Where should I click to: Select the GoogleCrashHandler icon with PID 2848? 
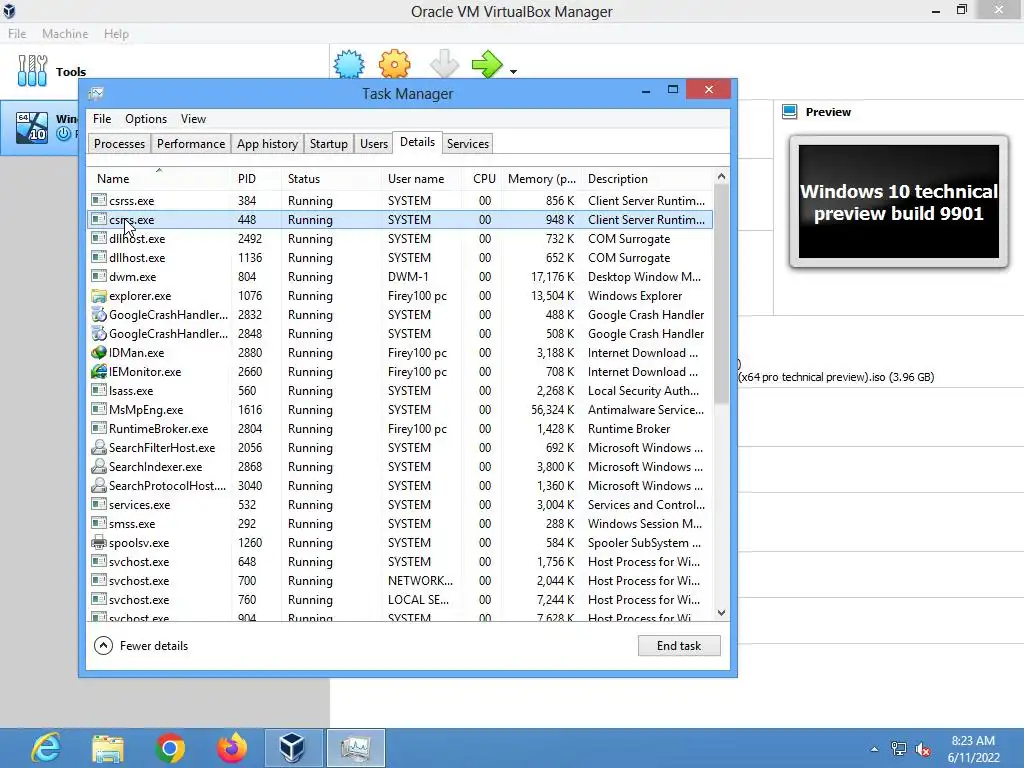[x=99, y=334]
